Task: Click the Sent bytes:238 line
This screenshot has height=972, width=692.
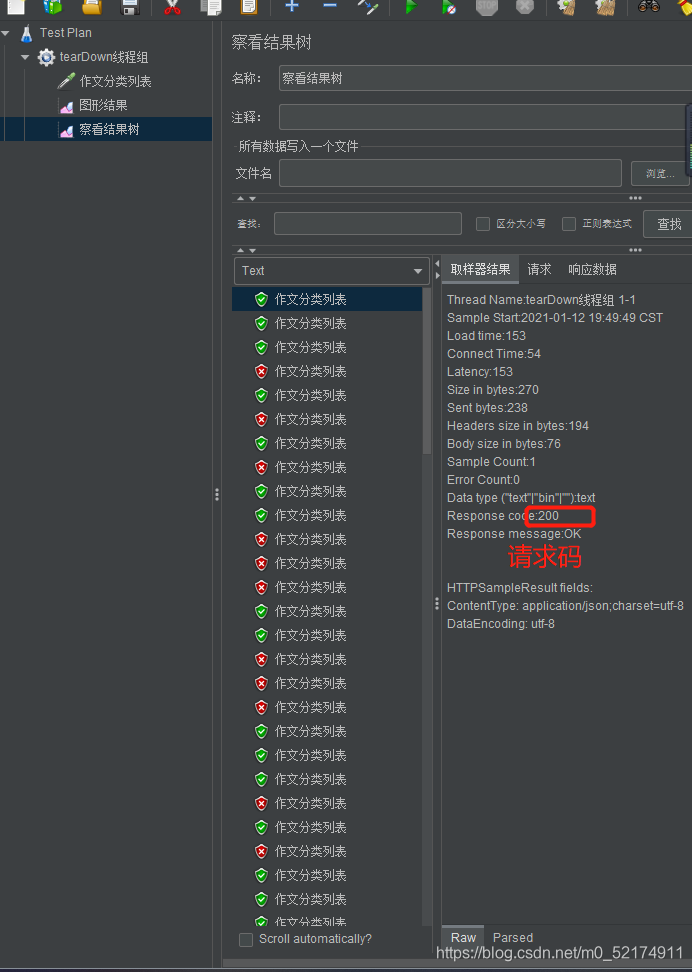Action: point(487,408)
